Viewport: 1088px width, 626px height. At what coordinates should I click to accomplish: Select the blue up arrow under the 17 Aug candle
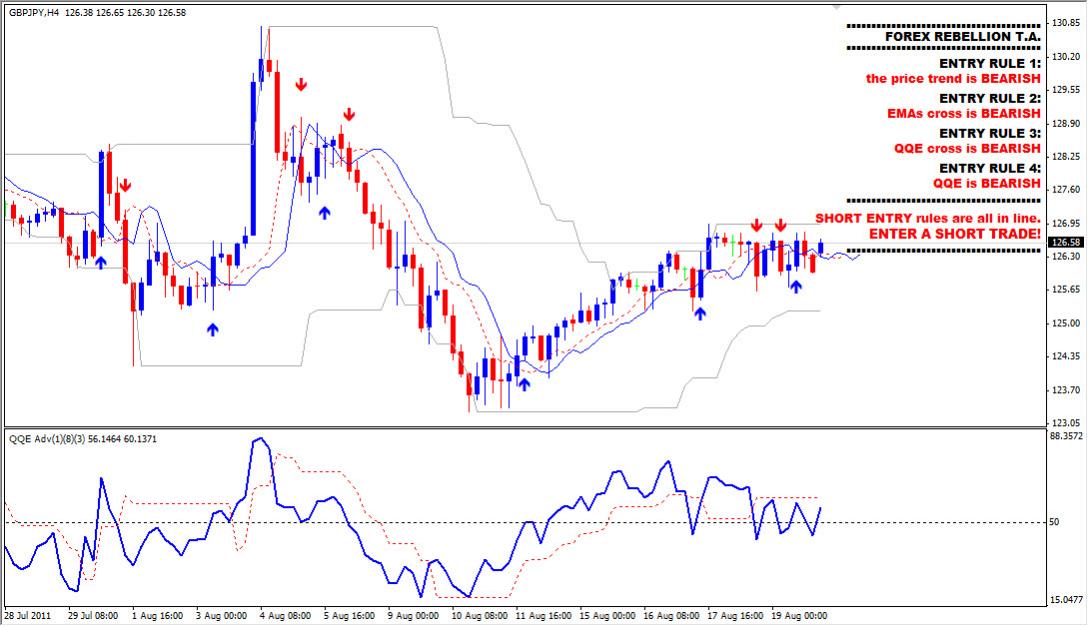point(700,313)
